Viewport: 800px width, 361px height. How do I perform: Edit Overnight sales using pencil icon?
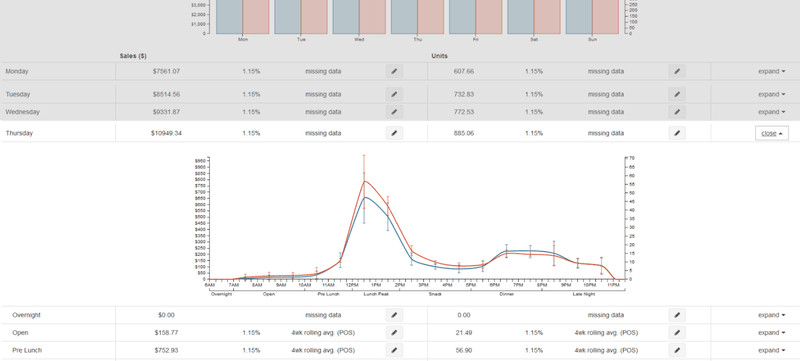pyautogui.click(x=394, y=315)
